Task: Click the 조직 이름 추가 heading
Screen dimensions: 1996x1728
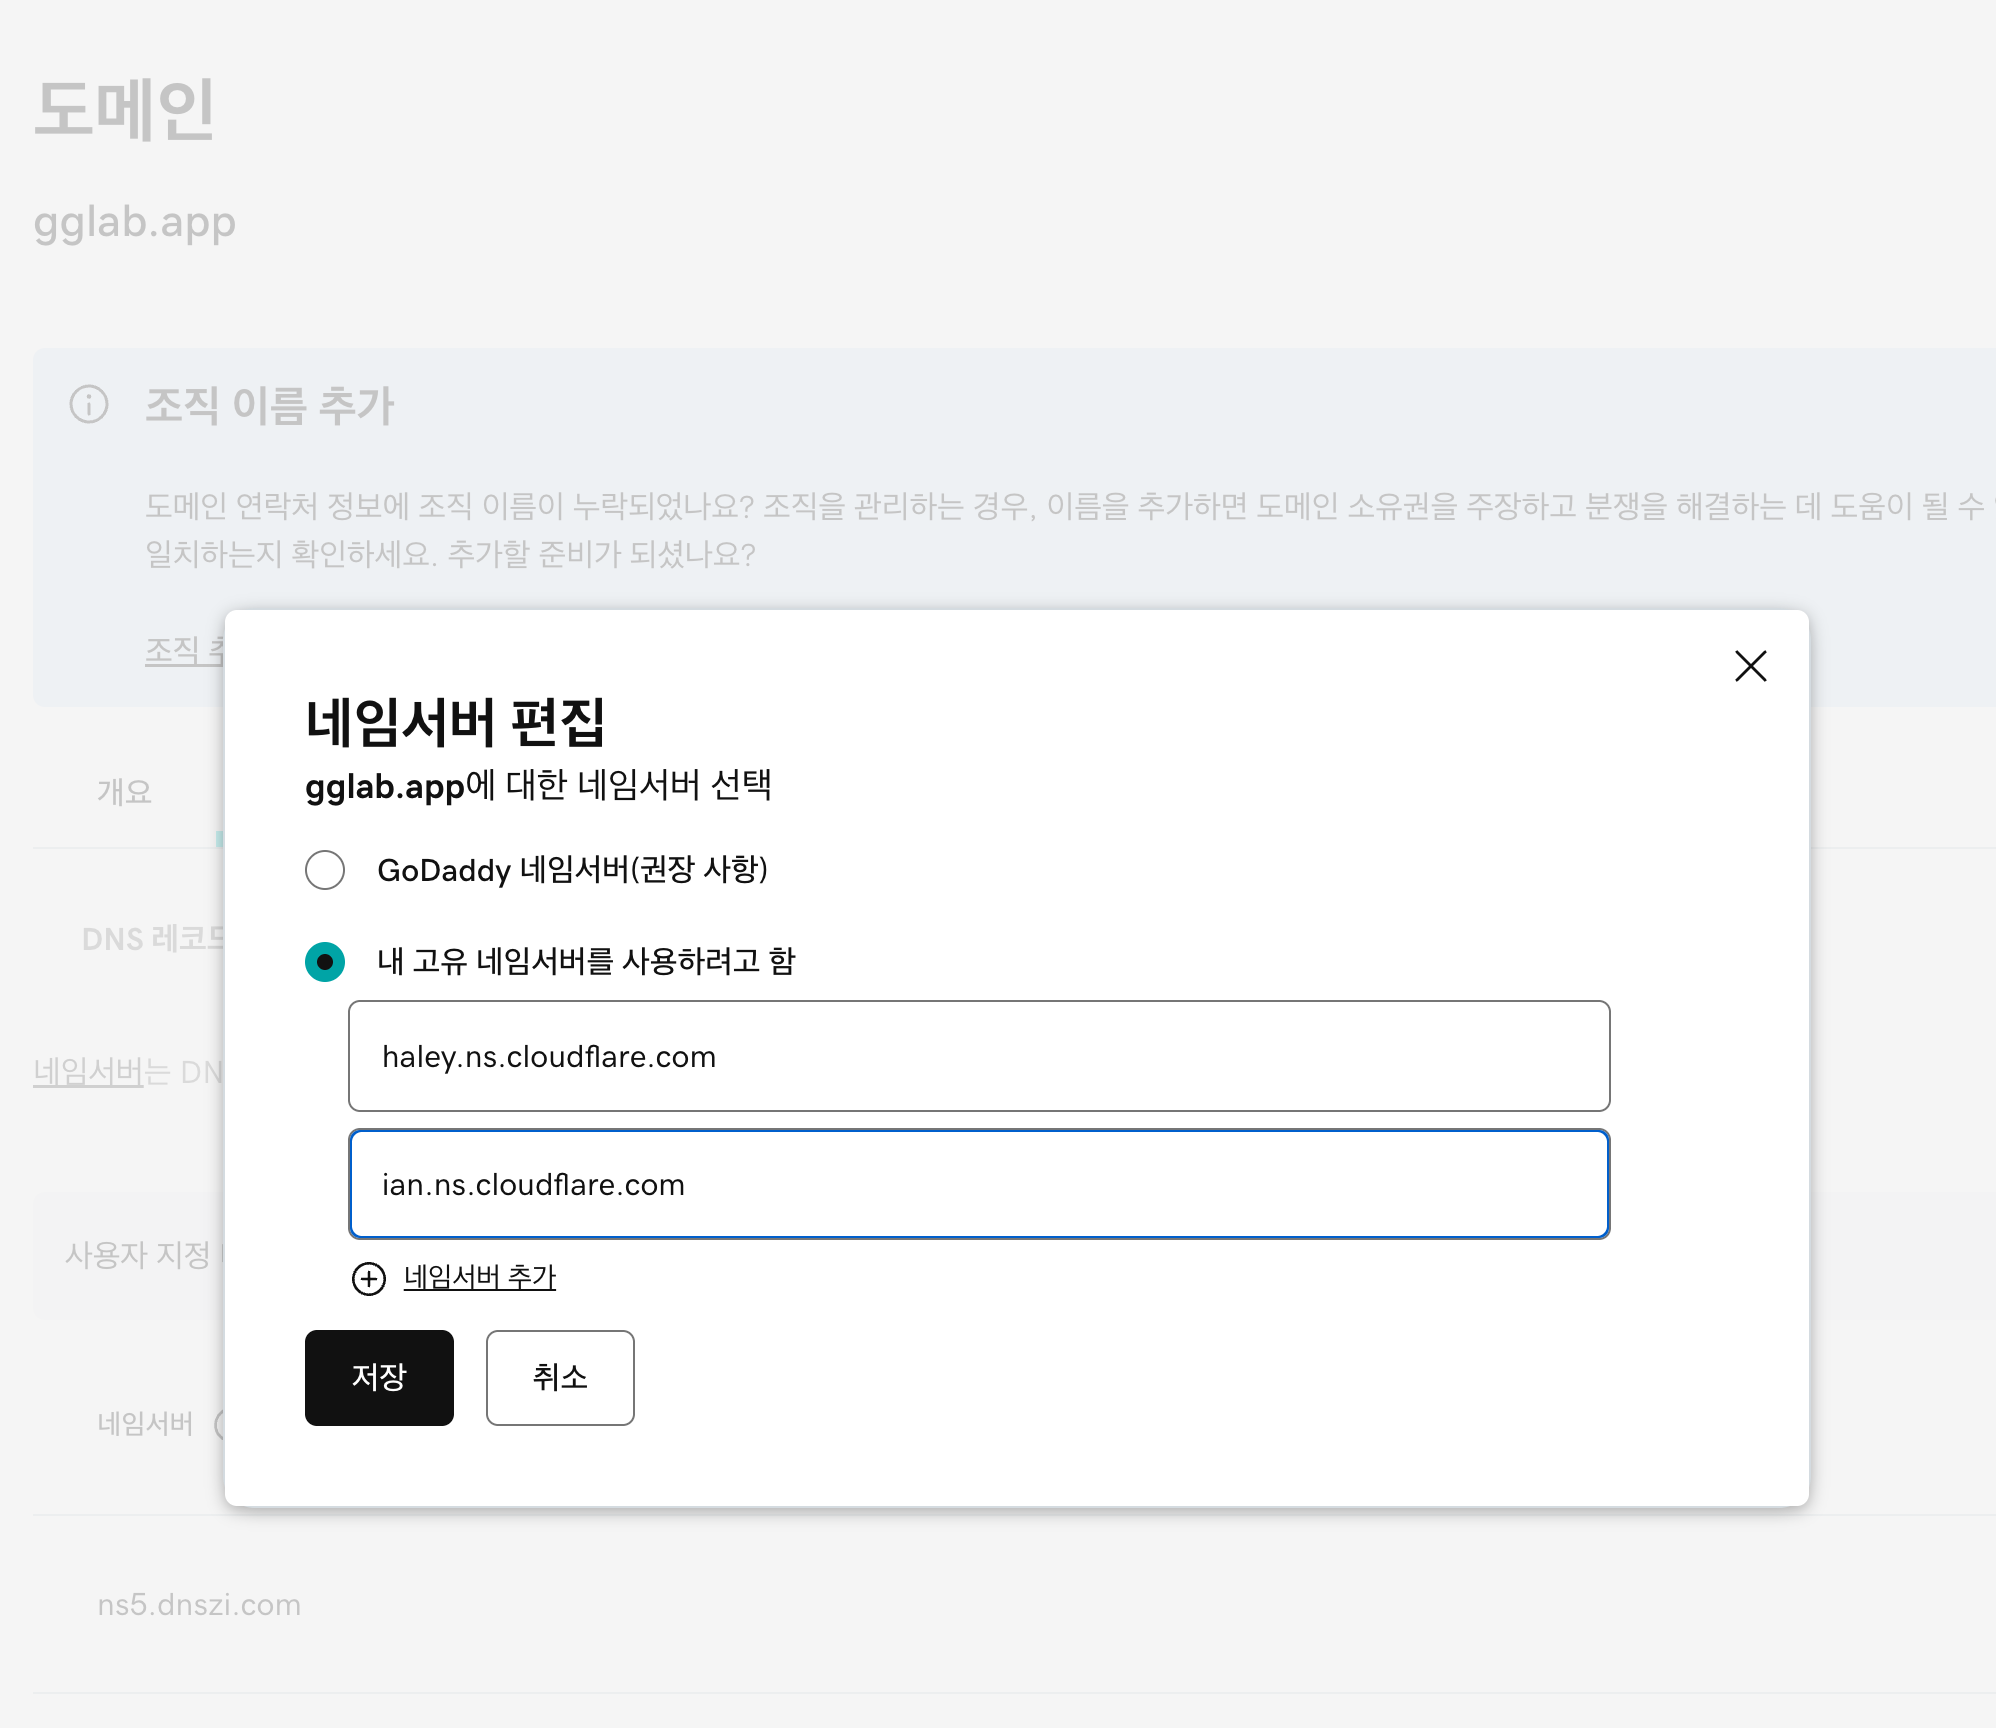Action: [270, 405]
